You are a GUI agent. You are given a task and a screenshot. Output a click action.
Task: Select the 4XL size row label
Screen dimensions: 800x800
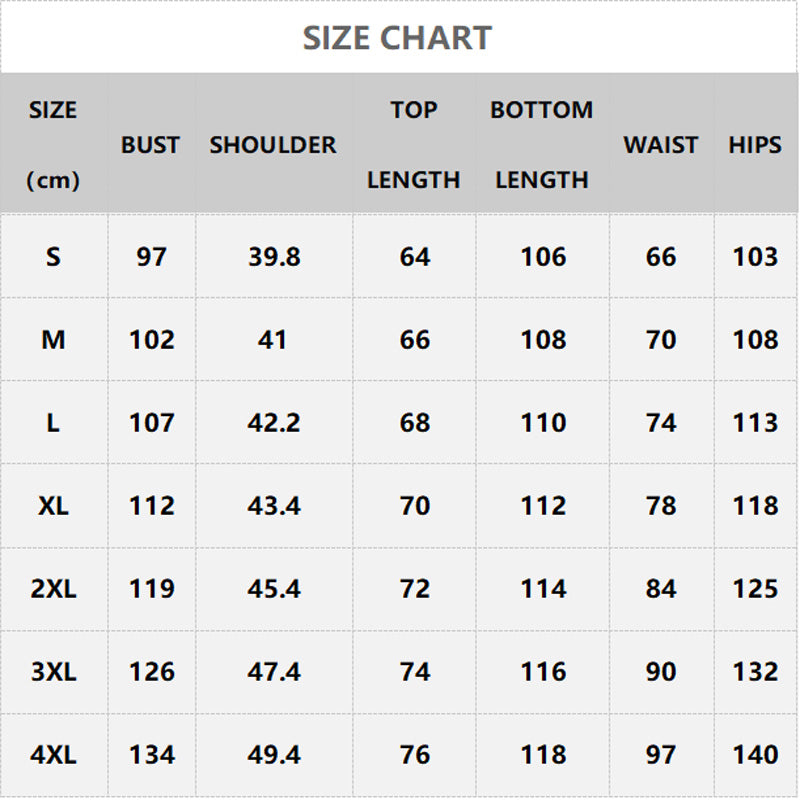53,755
